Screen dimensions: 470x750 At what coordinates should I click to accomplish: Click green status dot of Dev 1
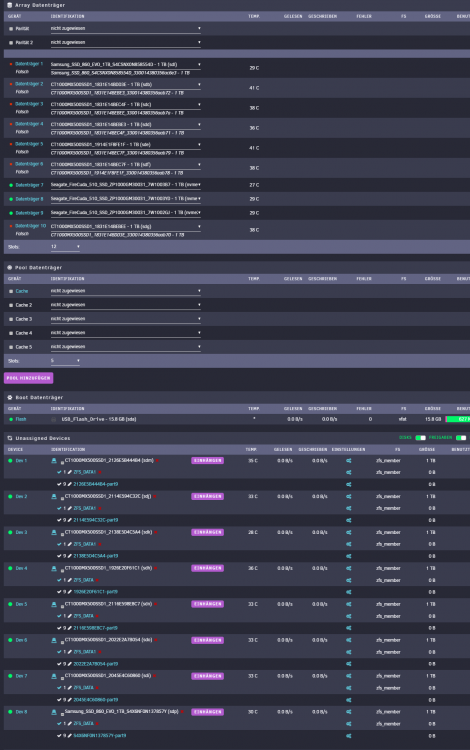point(11,461)
